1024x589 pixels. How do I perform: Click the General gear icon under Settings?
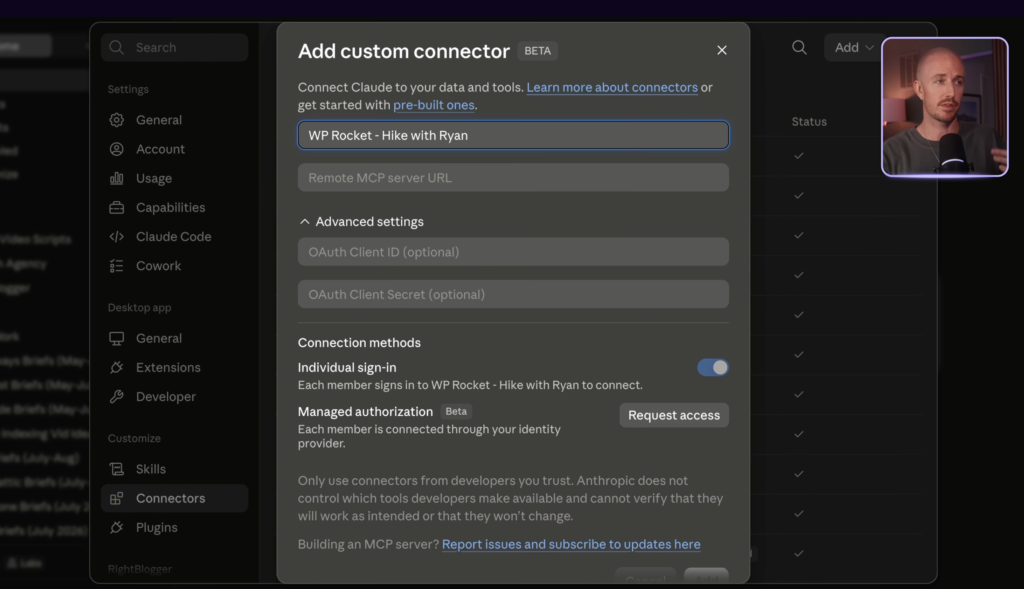[x=117, y=119]
